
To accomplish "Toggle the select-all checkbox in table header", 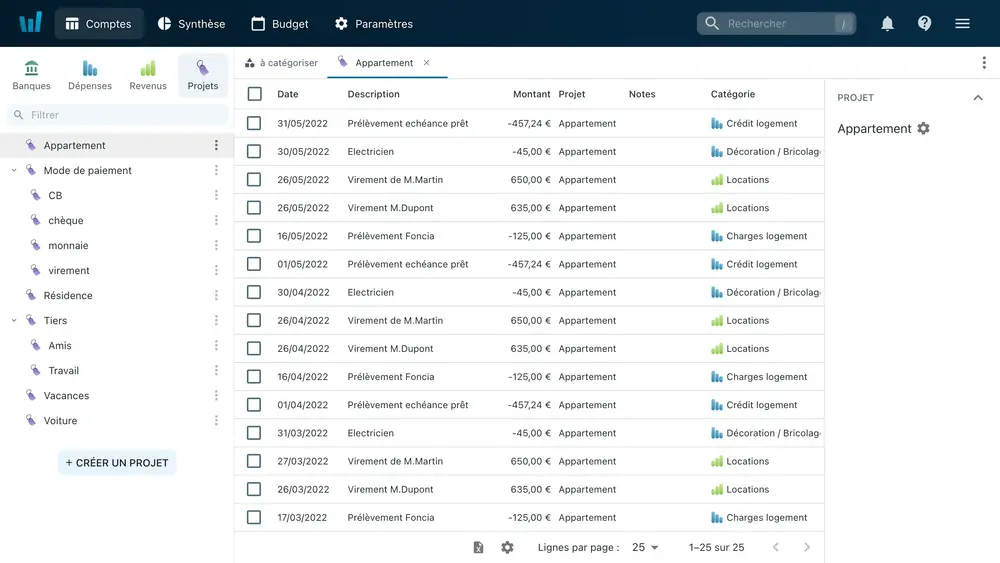I will point(254,94).
